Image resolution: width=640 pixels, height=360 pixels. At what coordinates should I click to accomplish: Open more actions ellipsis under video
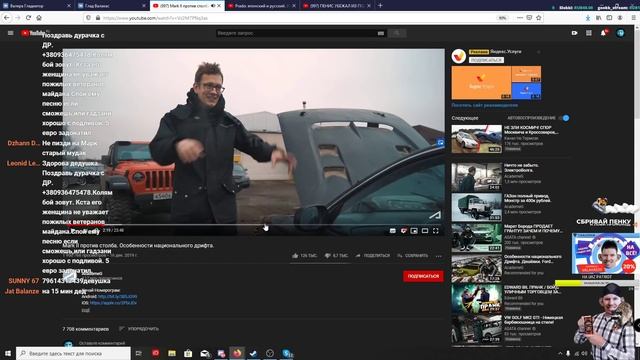pos(439,256)
